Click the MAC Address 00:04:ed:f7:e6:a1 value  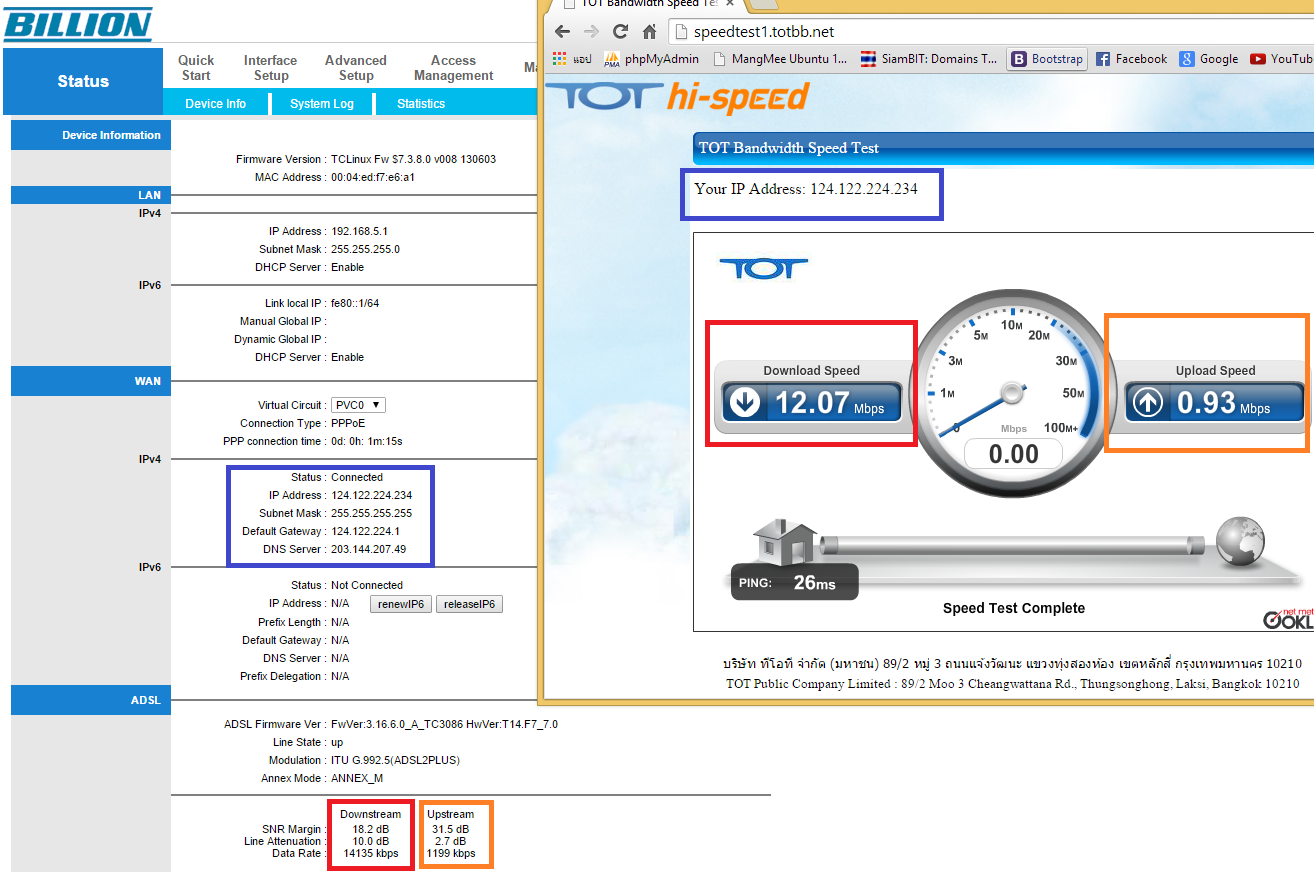(x=373, y=177)
